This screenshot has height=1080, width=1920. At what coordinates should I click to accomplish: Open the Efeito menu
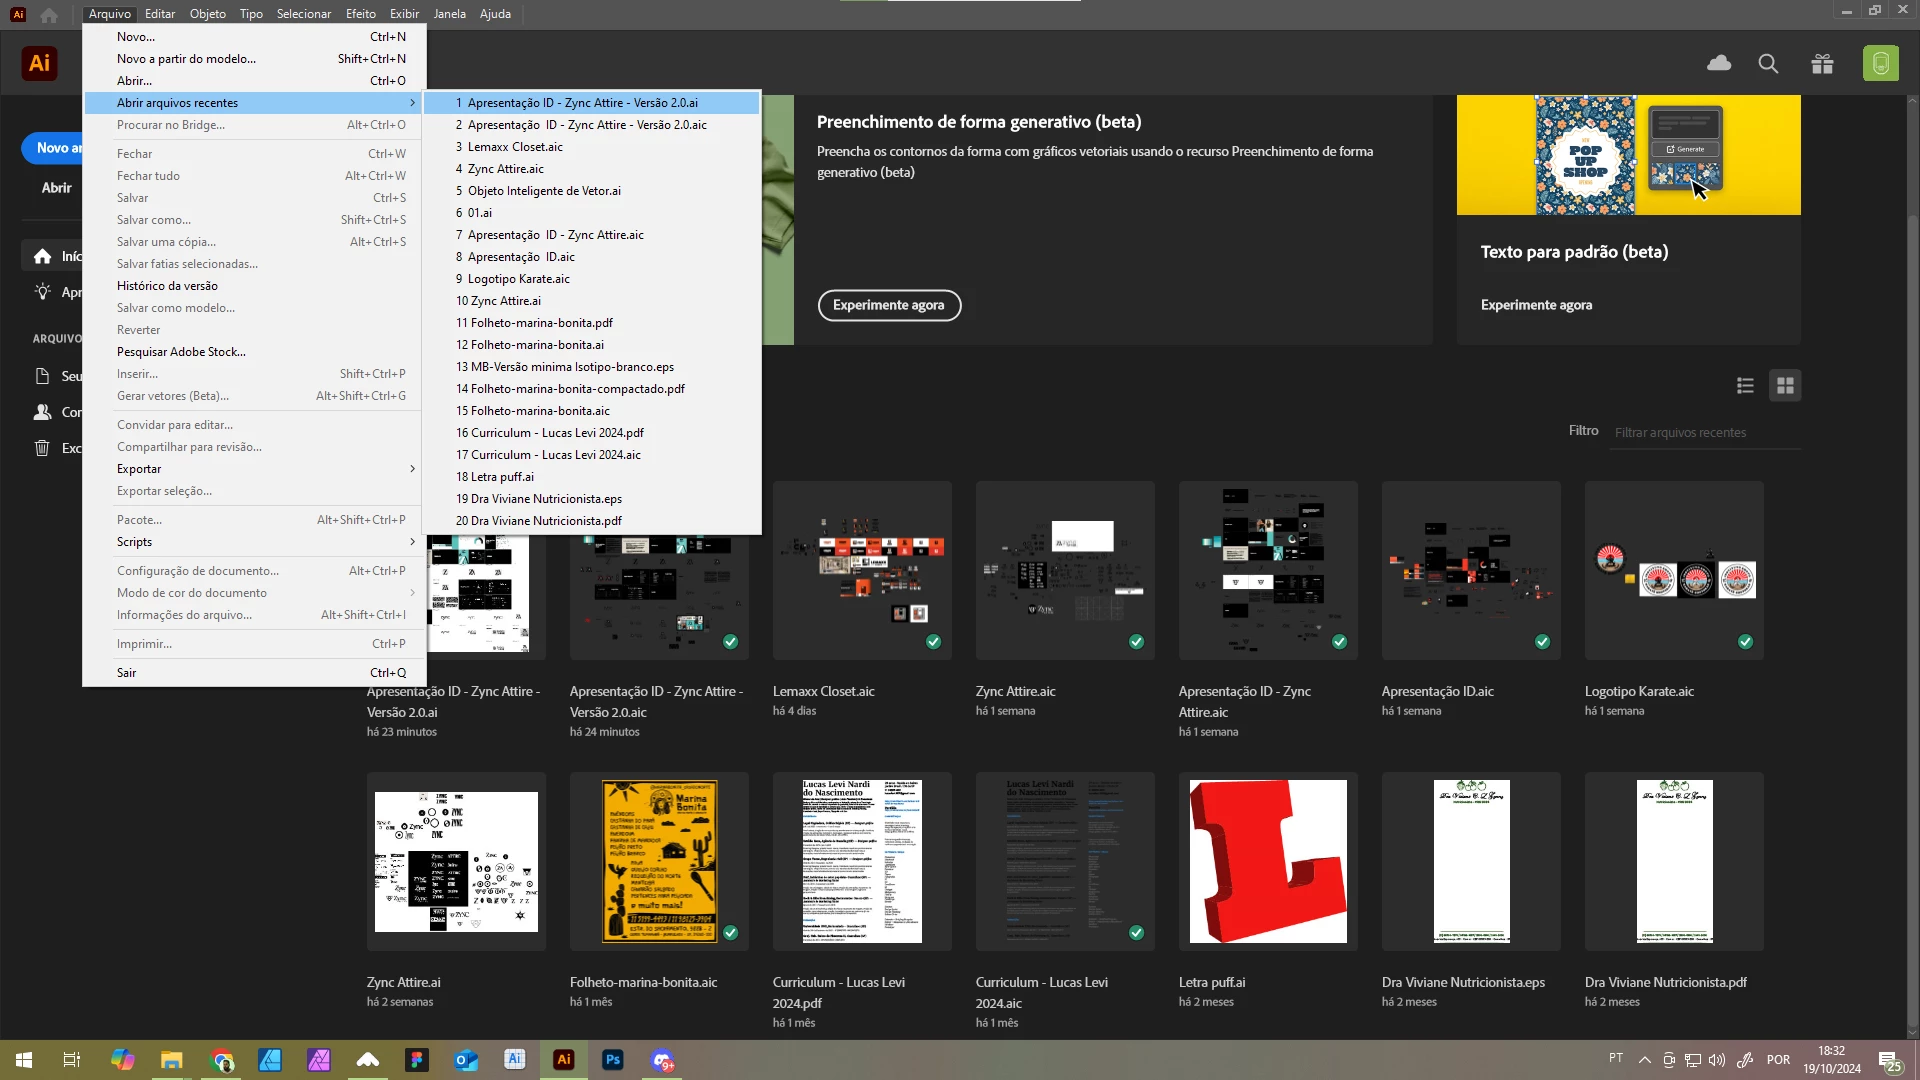(x=360, y=14)
